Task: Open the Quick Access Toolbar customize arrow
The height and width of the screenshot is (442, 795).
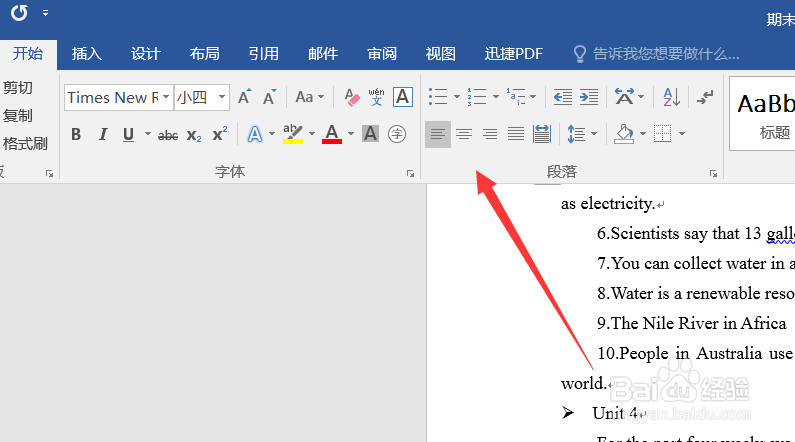Action: point(46,13)
